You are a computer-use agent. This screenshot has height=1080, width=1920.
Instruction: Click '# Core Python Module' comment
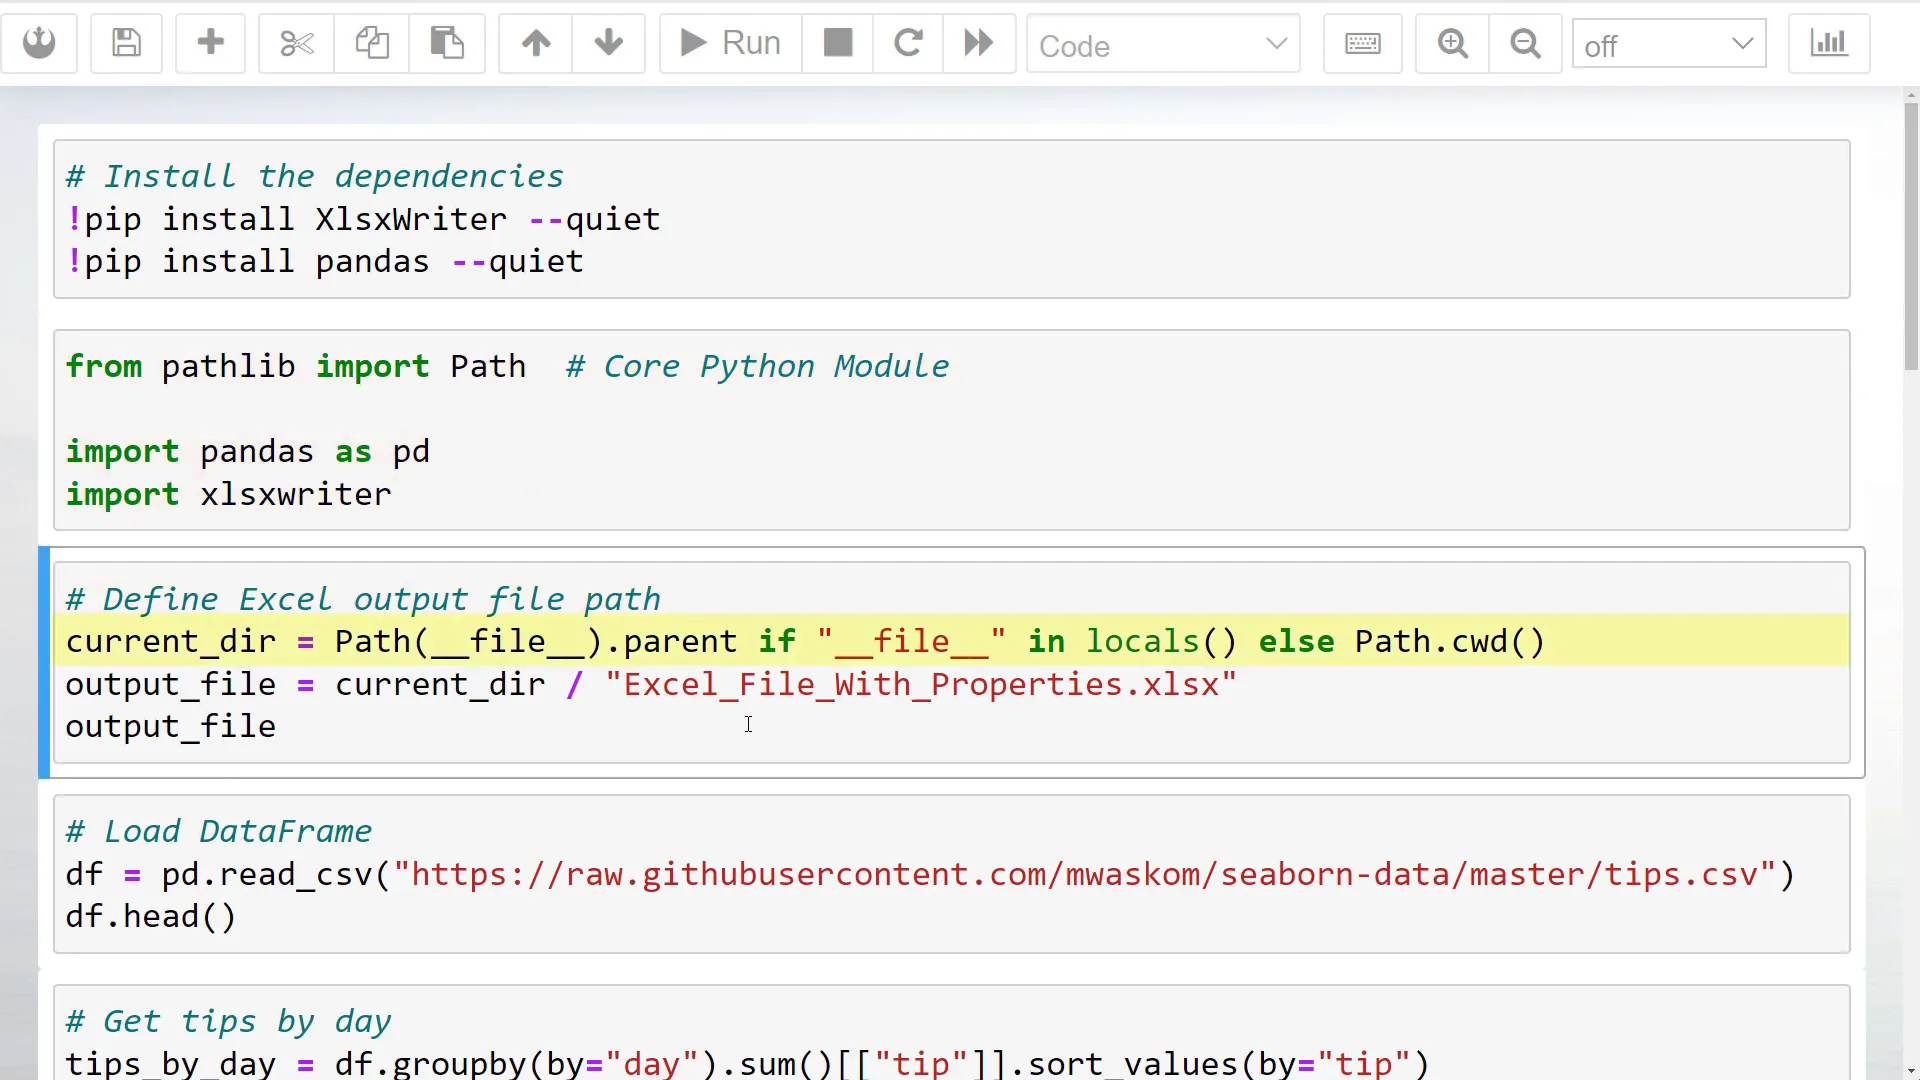point(757,366)
